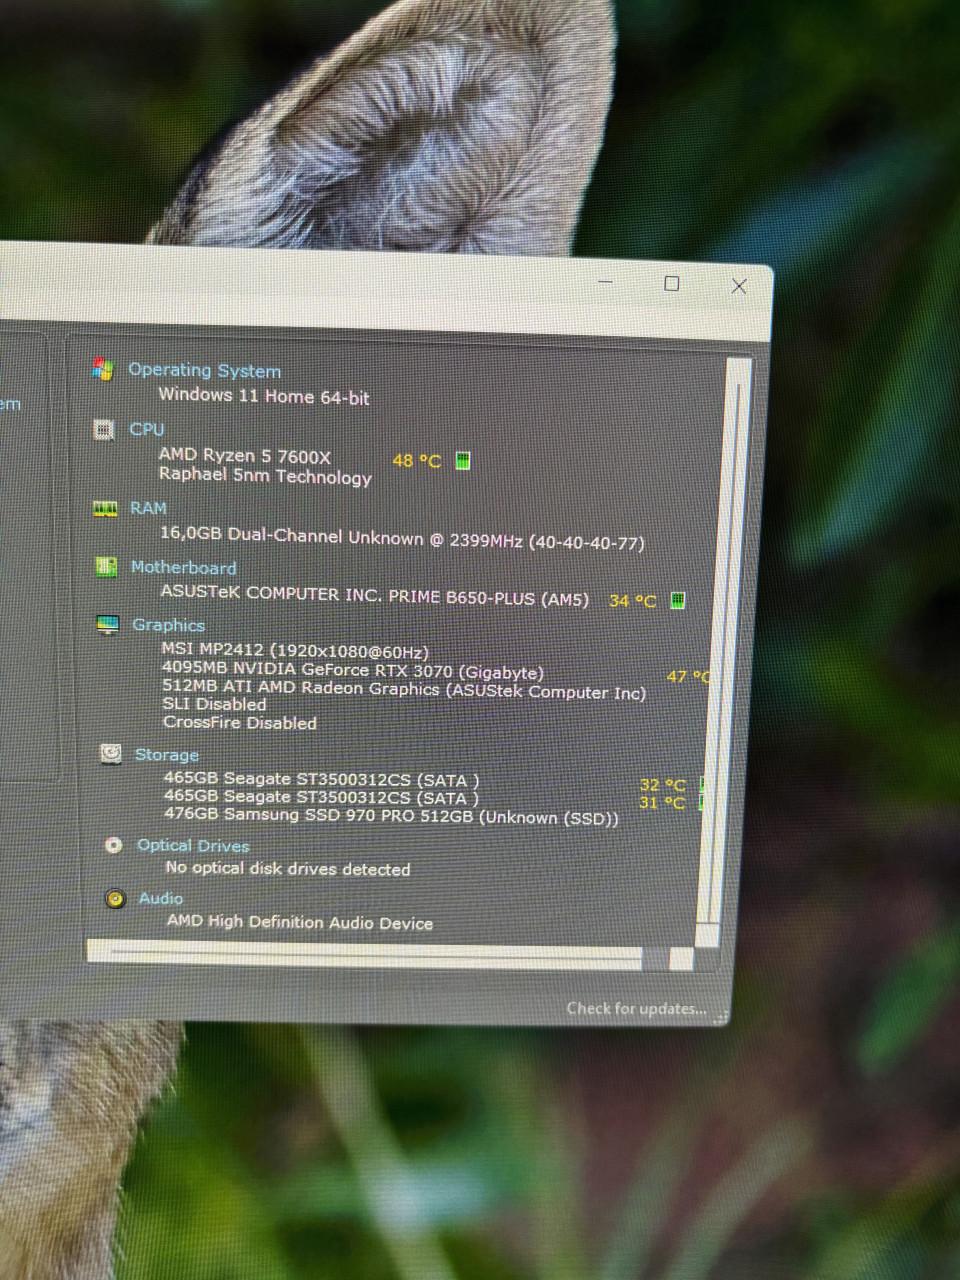Open the Storage section link

[166, 755]
